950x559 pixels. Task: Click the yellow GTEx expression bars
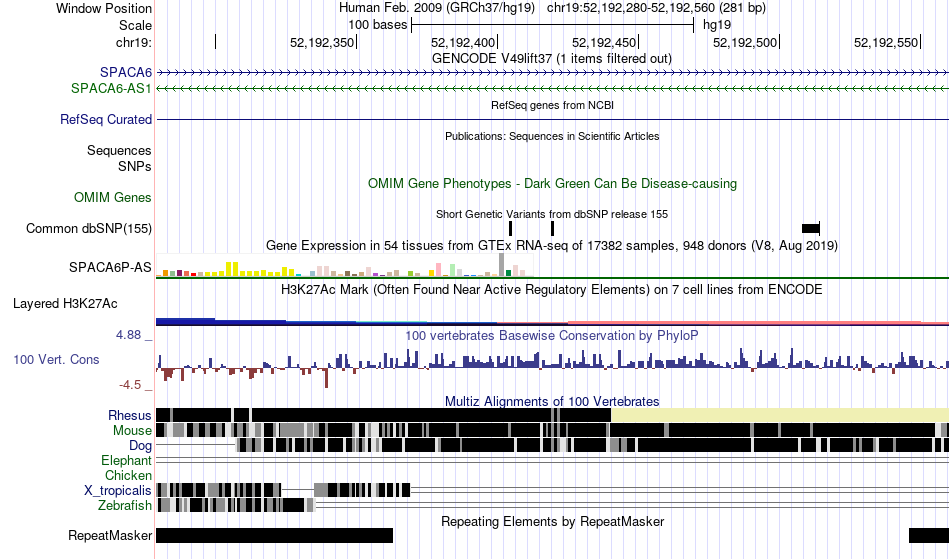(232, 269)
